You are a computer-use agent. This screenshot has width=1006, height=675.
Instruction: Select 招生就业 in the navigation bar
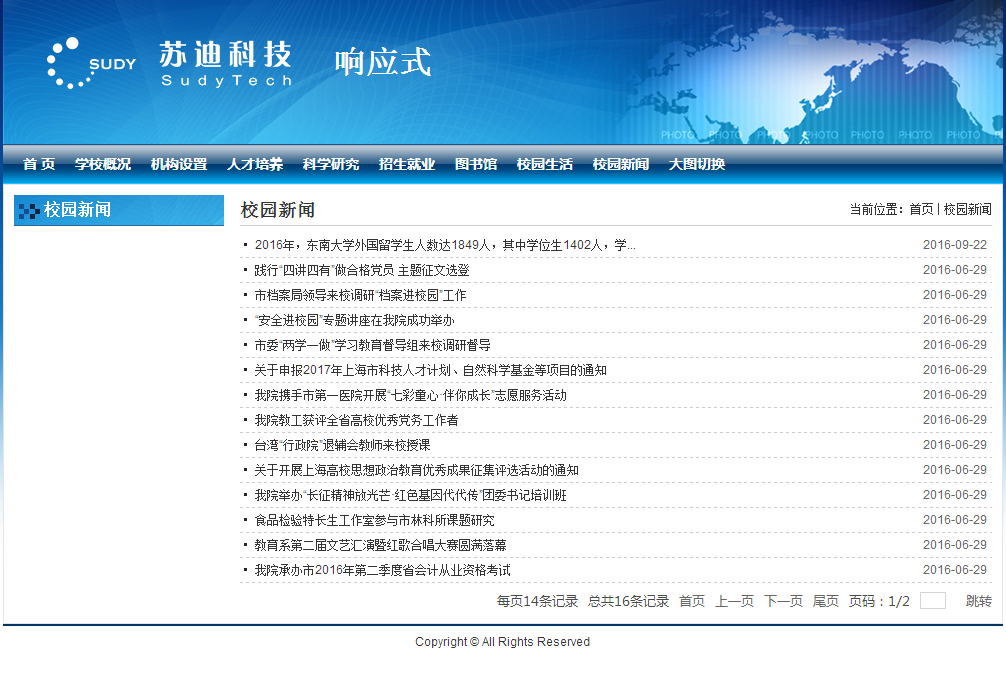[407, 164]
